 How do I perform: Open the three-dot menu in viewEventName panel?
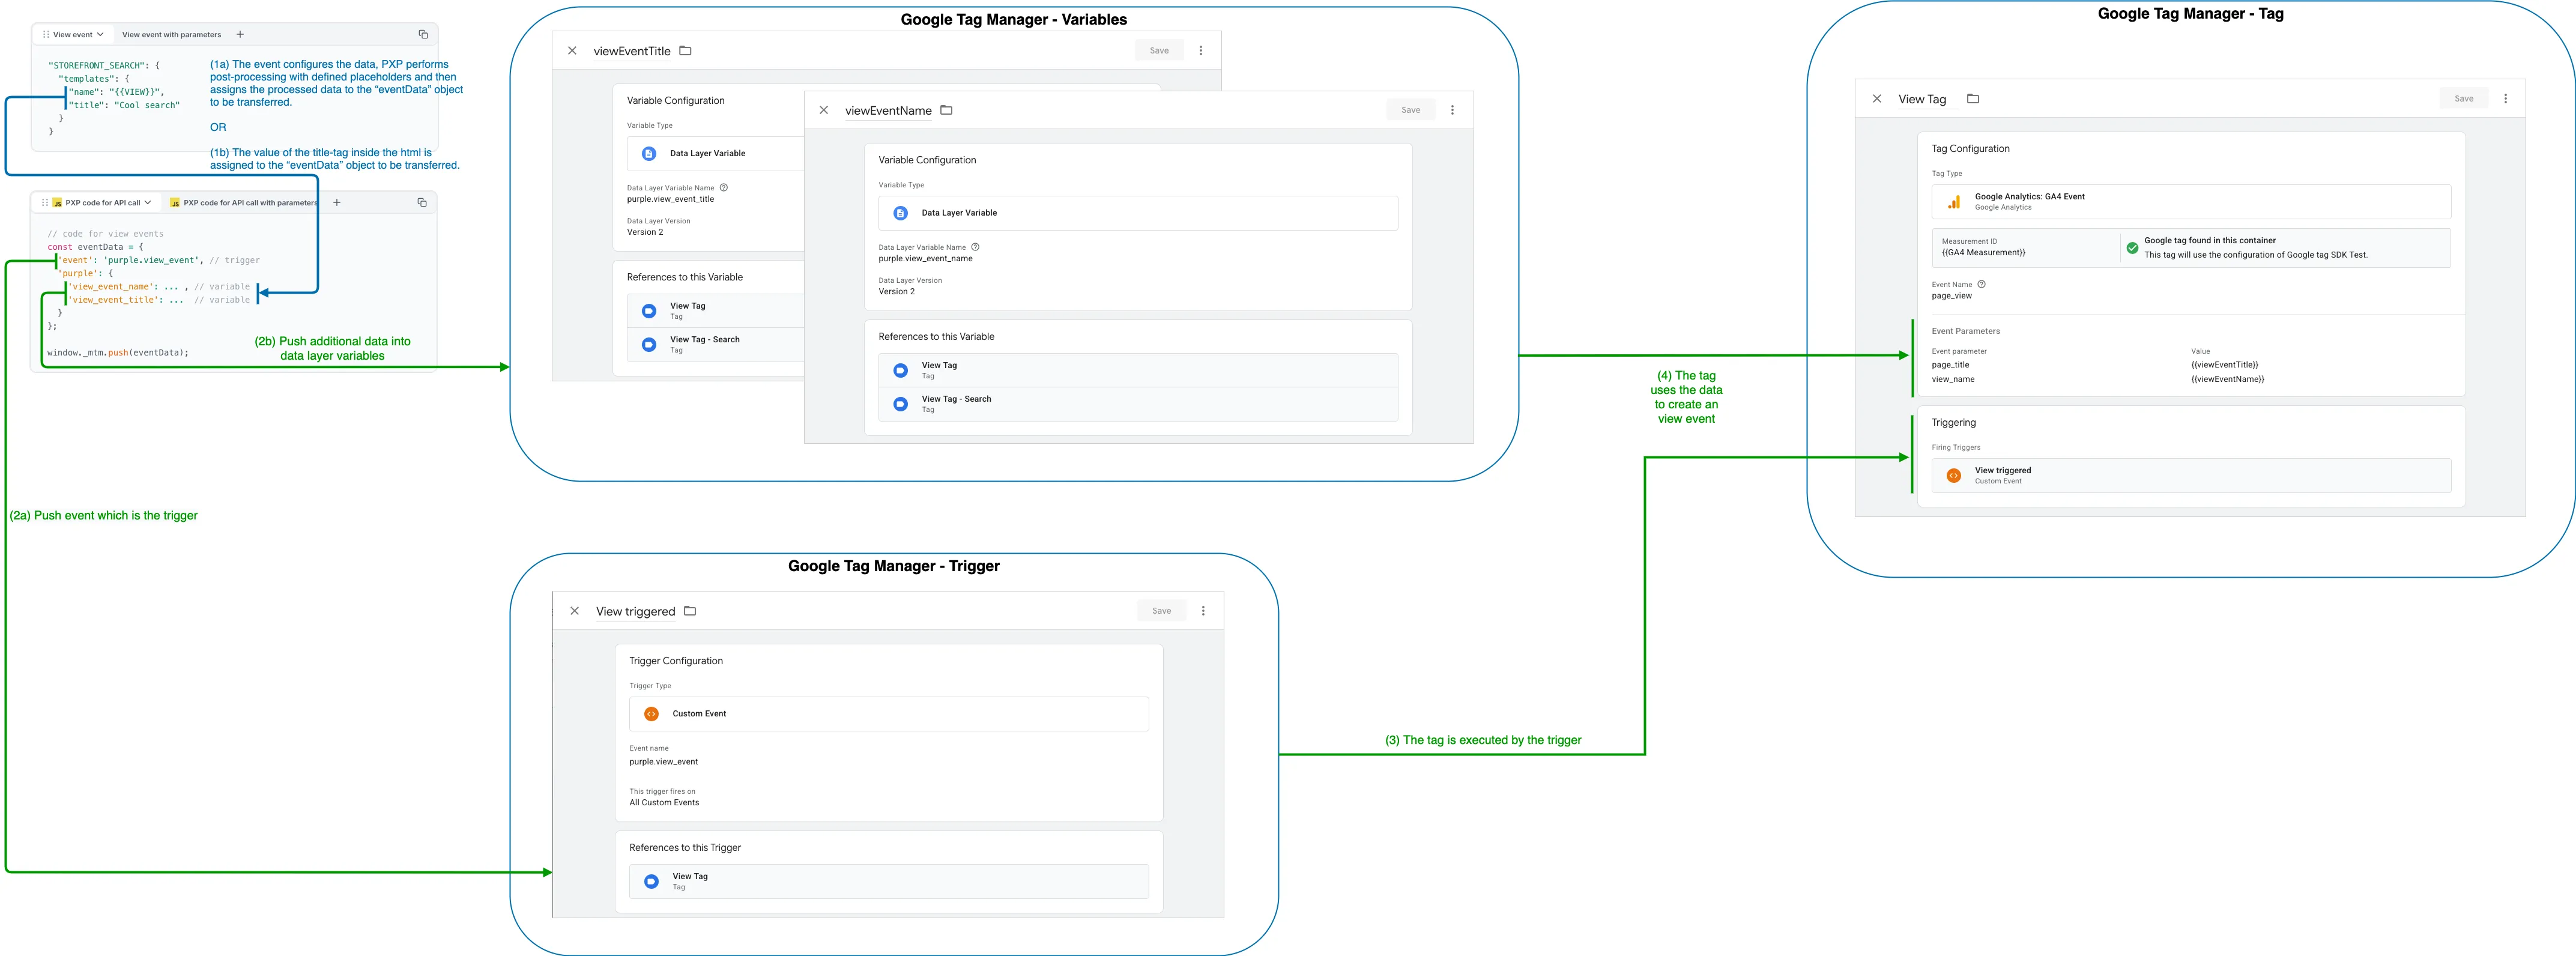coord(1452,110)
